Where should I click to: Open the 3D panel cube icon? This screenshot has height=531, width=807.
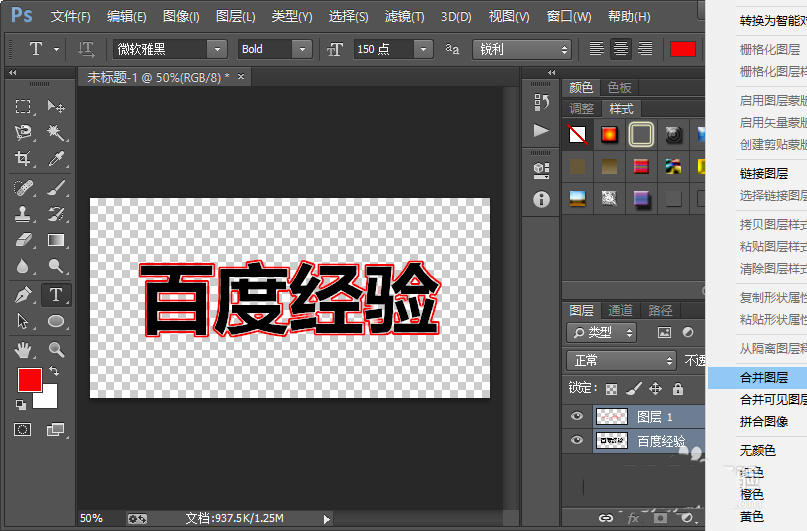[541, 170]
